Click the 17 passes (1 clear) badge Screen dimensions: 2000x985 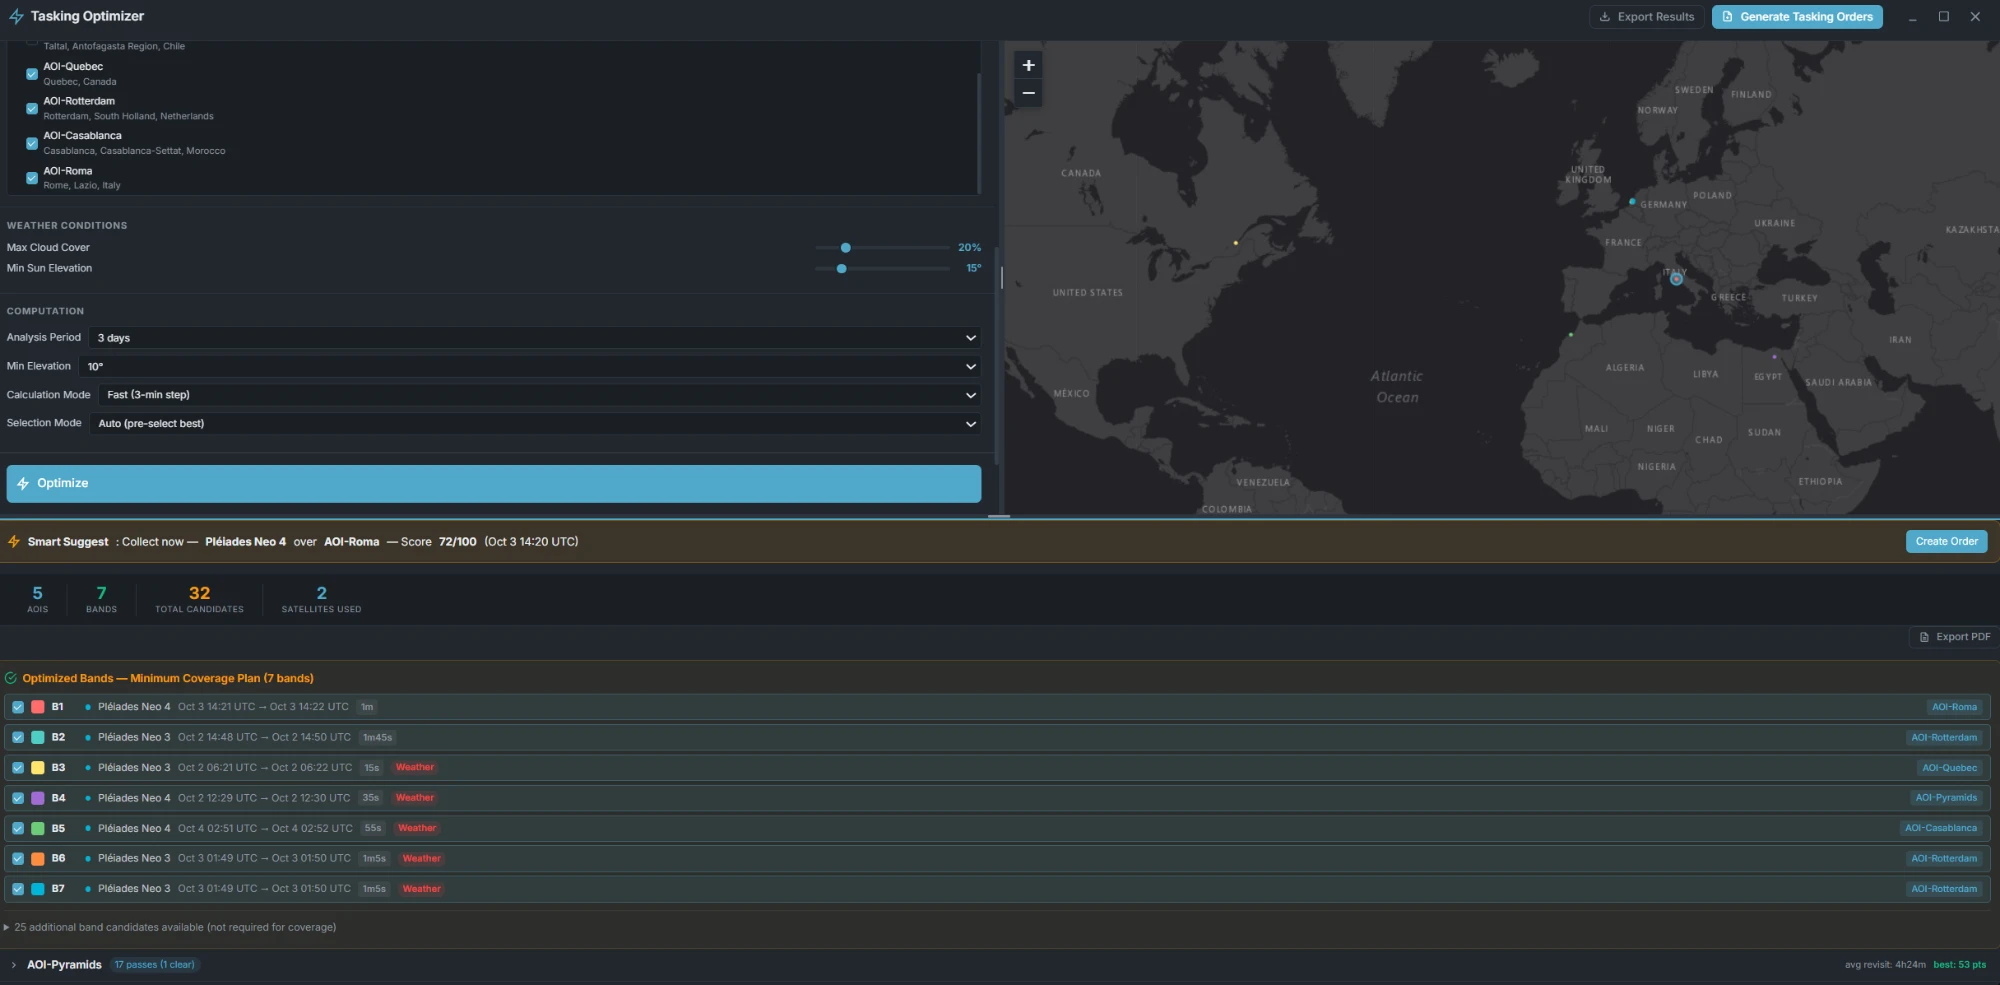(154, 965)
